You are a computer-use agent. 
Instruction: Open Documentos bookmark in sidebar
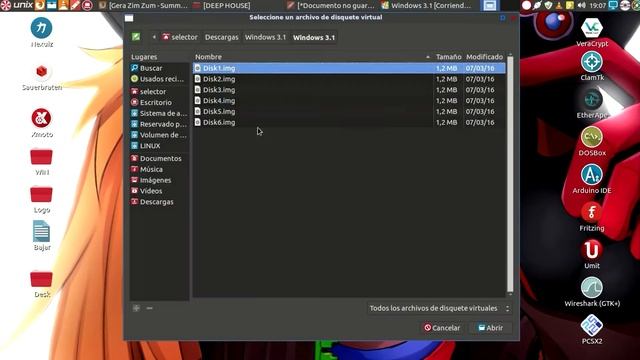(159, 158)
